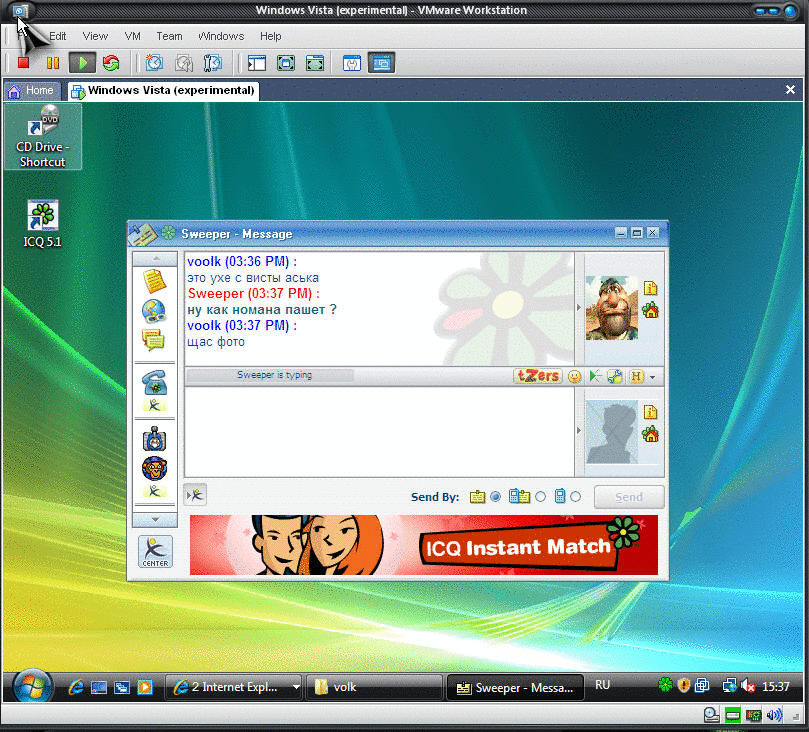809x732 pixels.
Task: Open the Help menu
Action: coord(270,36)
